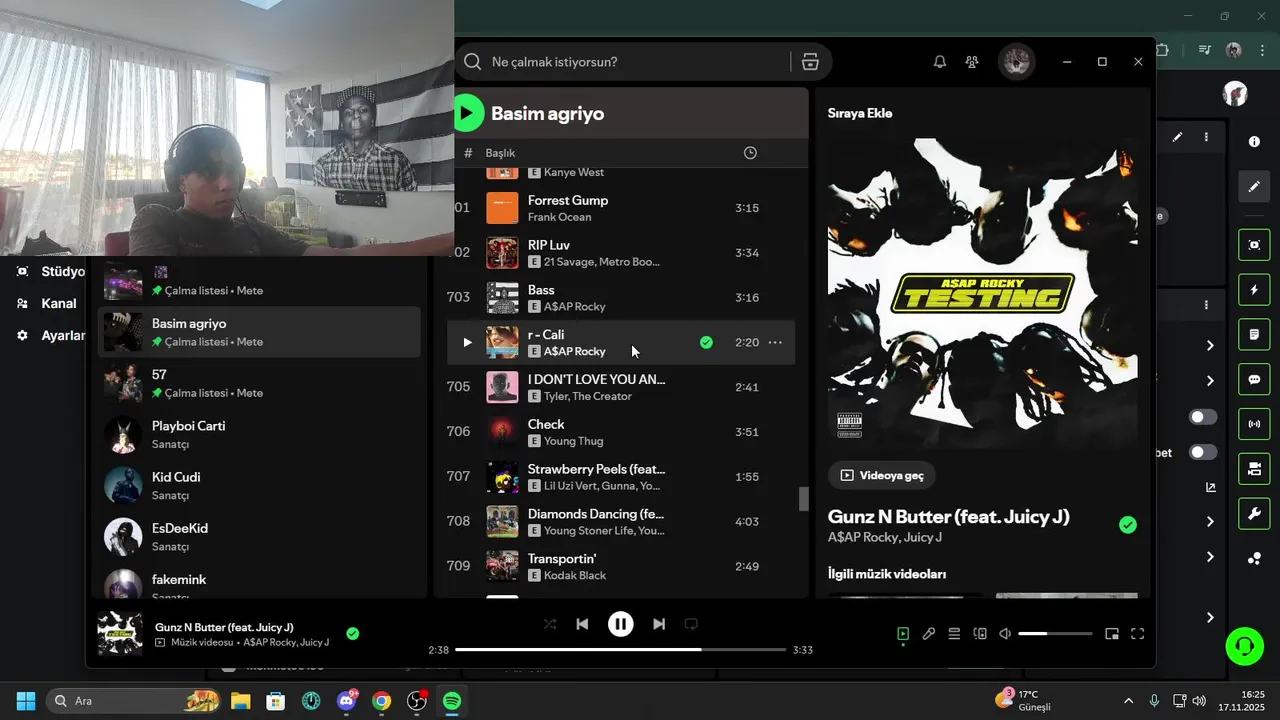This screenshot has height=720, width=1280.
Task: Click the info icon in the background sidebar
Action: (x=1254, y=142)
